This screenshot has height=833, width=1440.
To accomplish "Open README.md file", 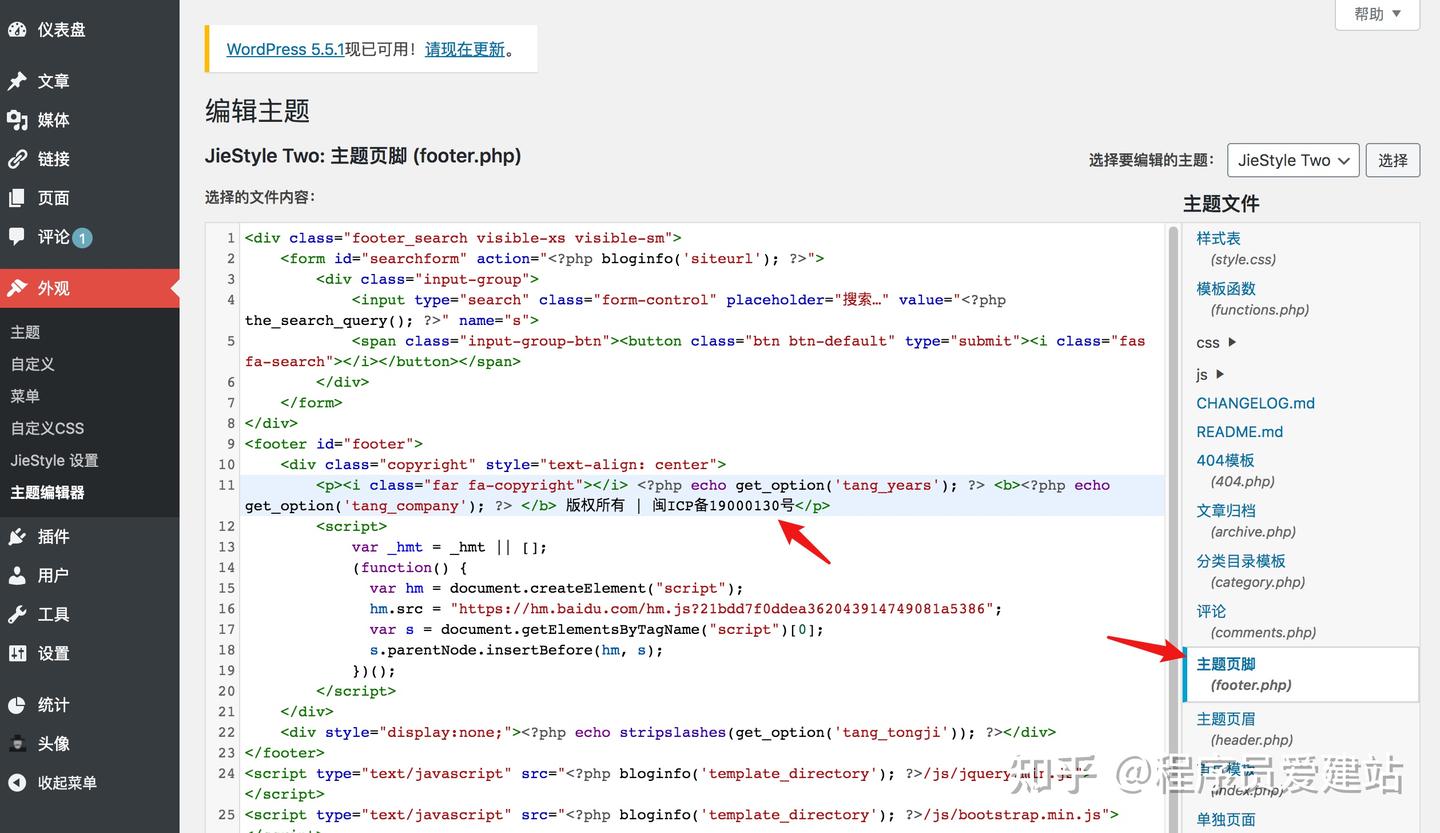I will [x=1240, y=432].
